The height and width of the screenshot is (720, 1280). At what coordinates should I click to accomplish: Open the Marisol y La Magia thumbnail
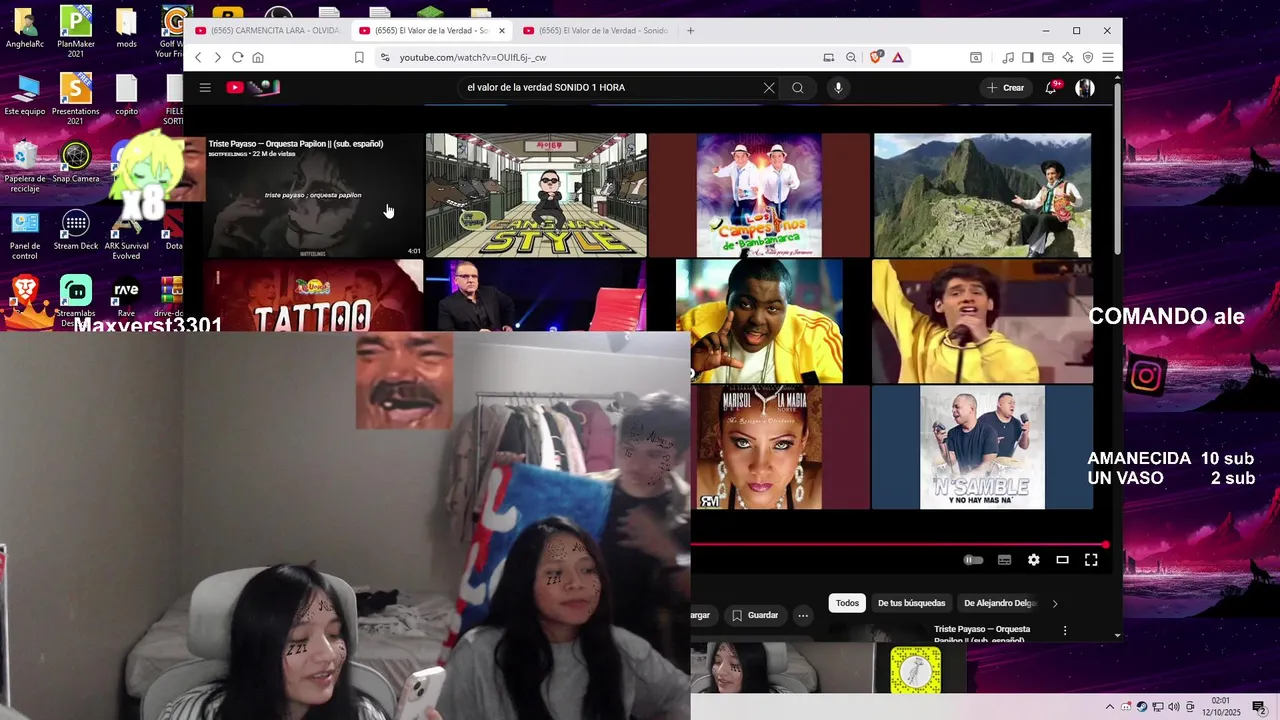pos(781,448)
